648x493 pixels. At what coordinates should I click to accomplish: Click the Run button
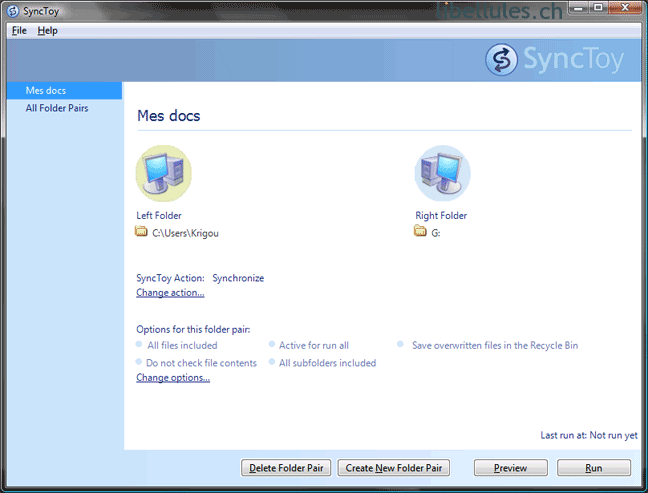594,468
